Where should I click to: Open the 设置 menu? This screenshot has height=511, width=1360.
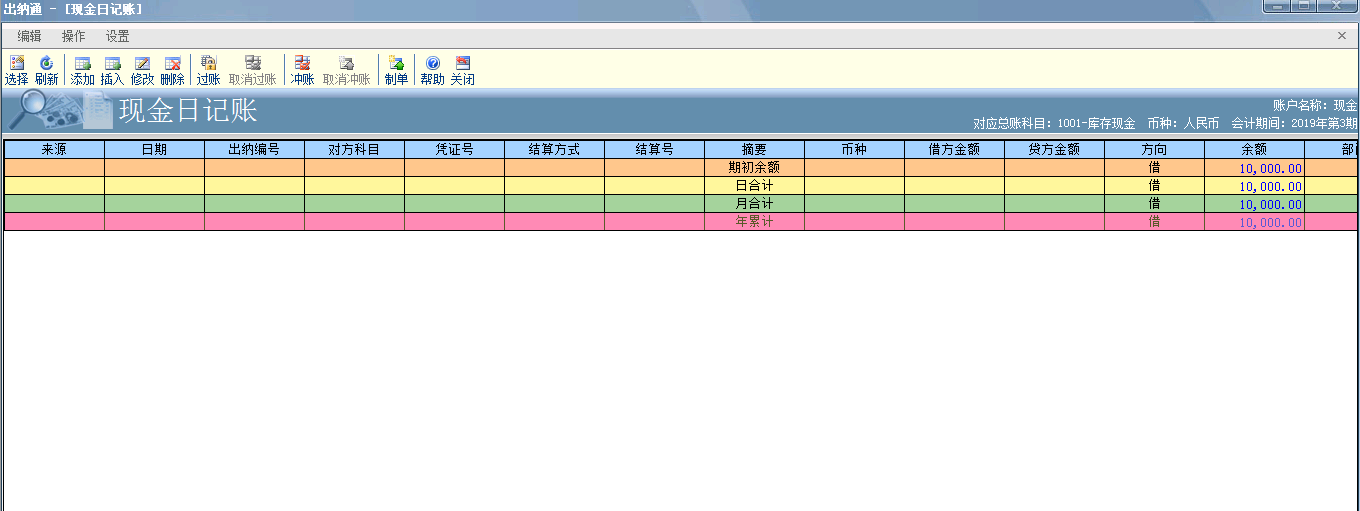(117, 36)
